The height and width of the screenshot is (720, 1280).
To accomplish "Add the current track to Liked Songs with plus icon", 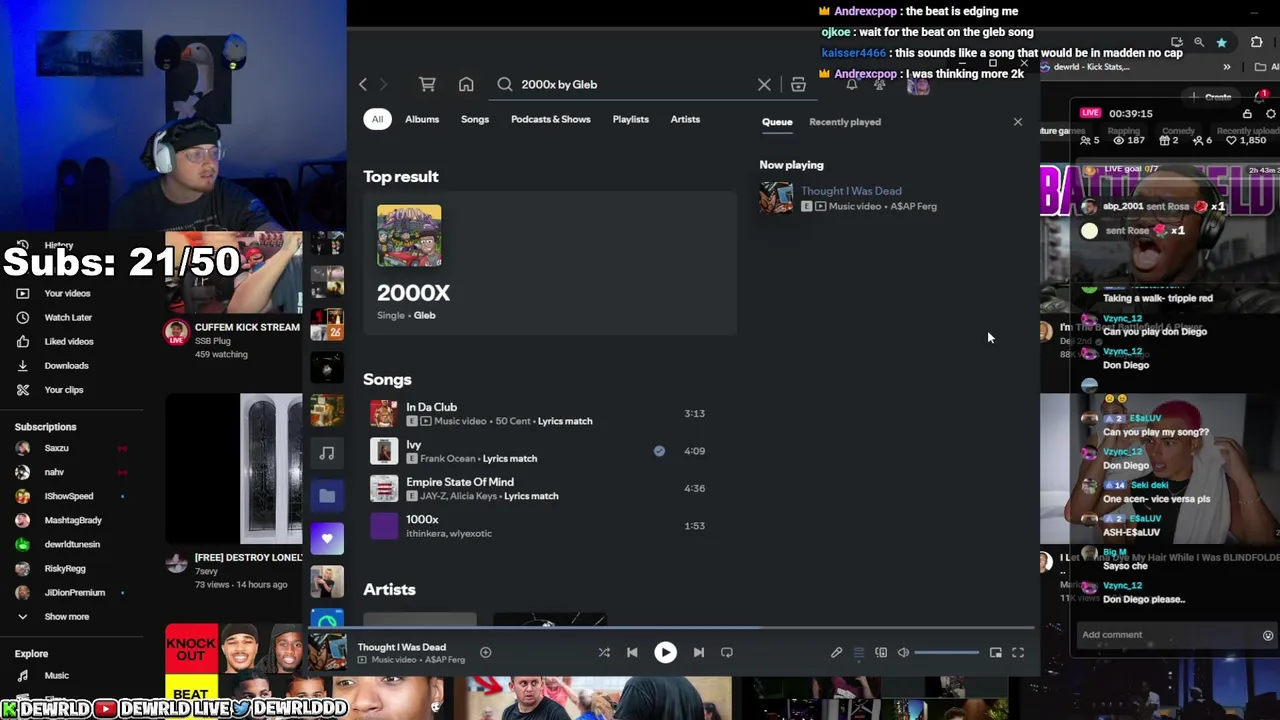I will coord(485,653).
